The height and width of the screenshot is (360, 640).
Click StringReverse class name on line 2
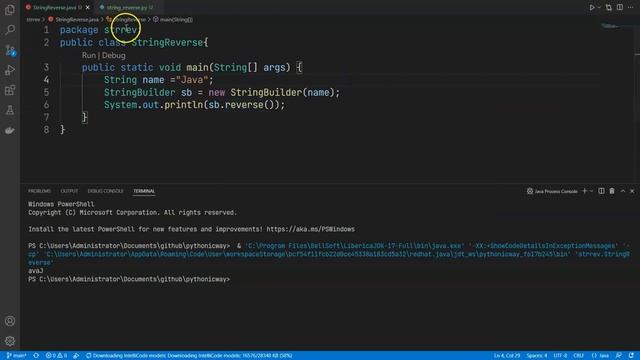(167, 42)
